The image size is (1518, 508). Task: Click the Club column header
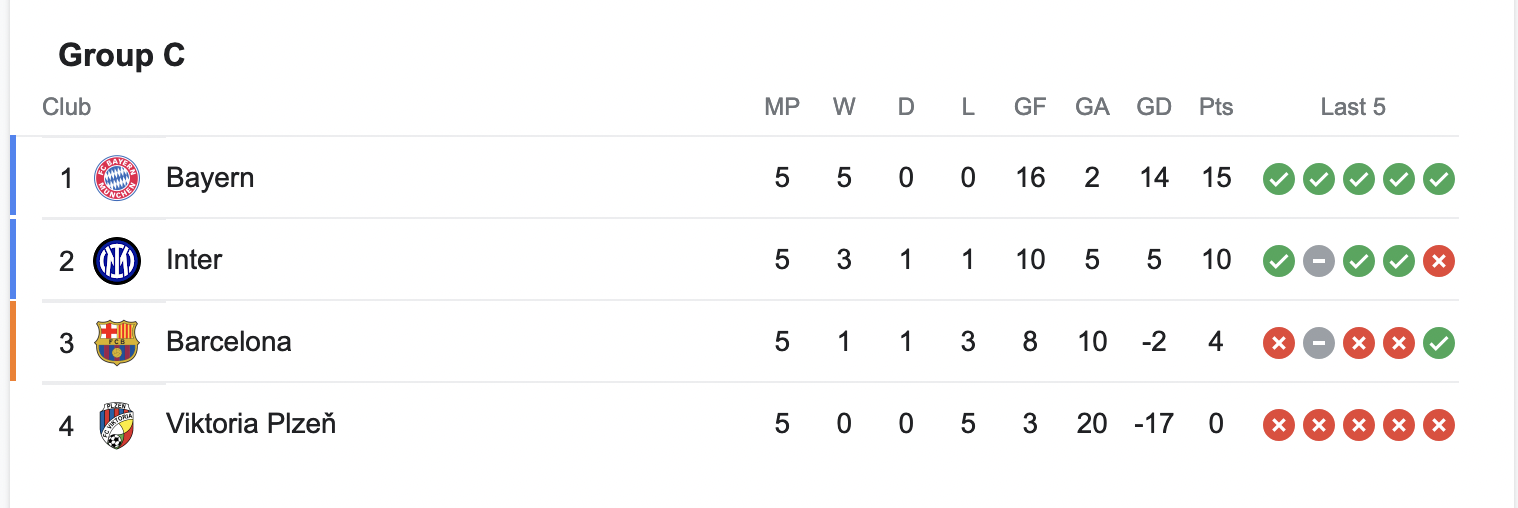click(67, 107)
